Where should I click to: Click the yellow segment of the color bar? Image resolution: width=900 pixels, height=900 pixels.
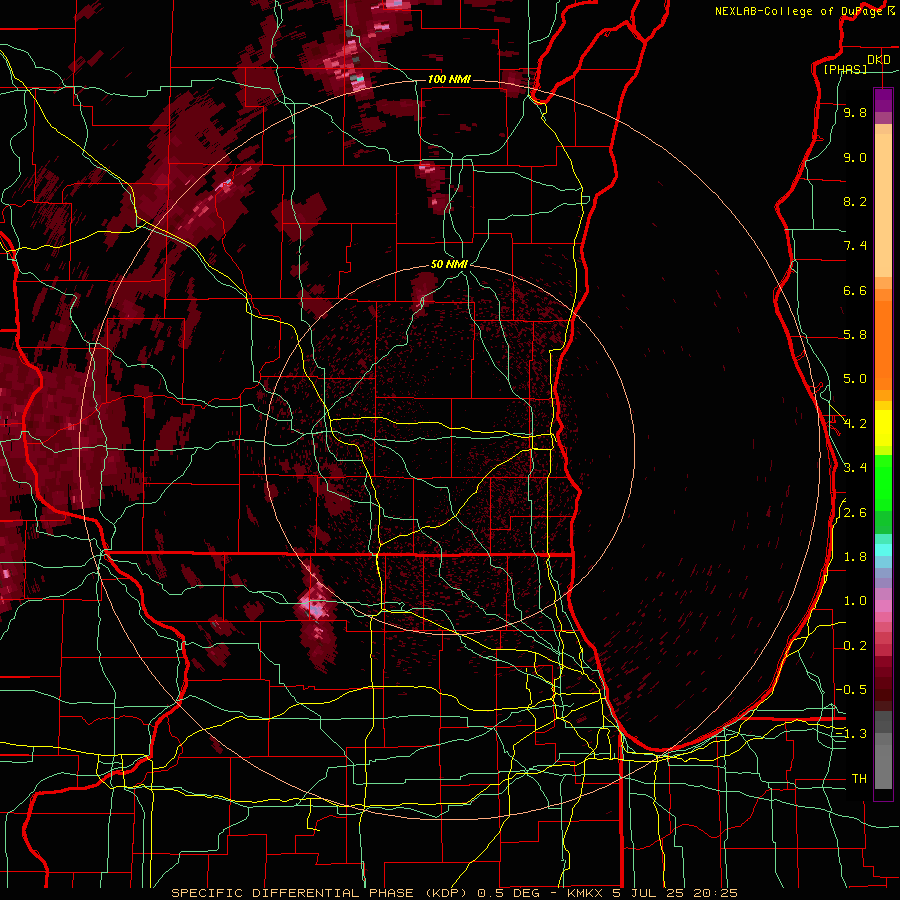[883, 428]
